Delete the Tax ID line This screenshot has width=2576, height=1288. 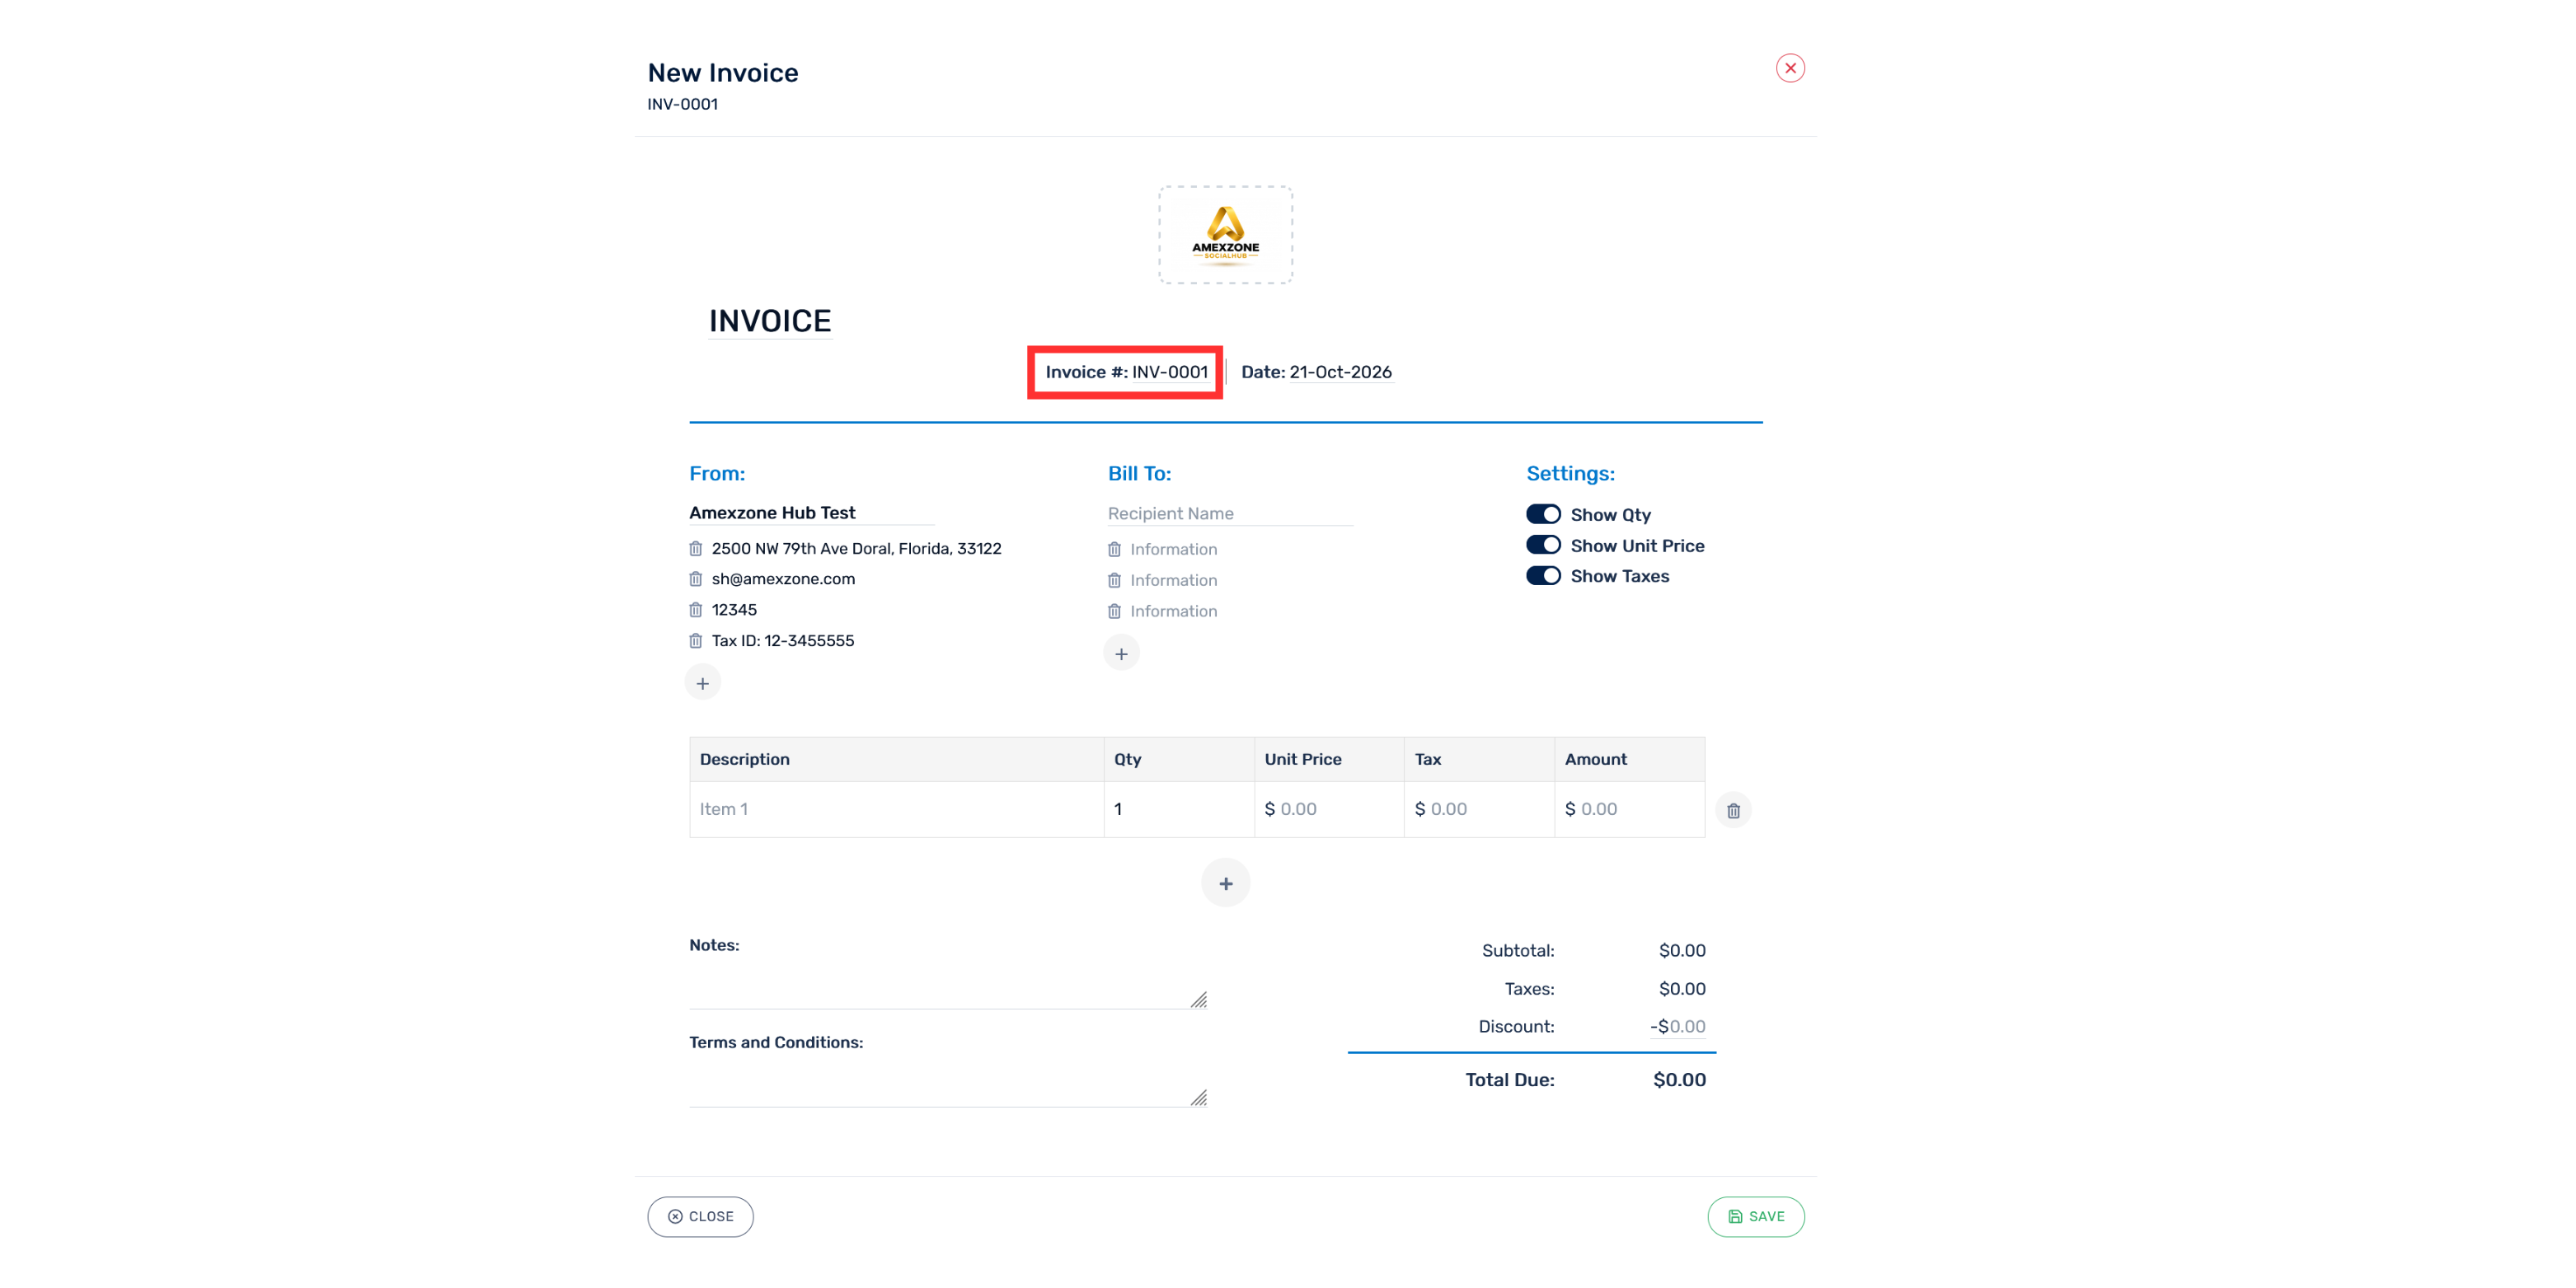point(695,641)
